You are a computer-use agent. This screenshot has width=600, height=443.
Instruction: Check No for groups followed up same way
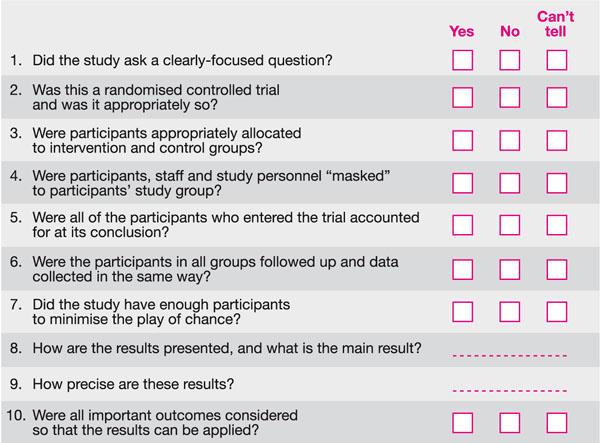click(510, 268)
